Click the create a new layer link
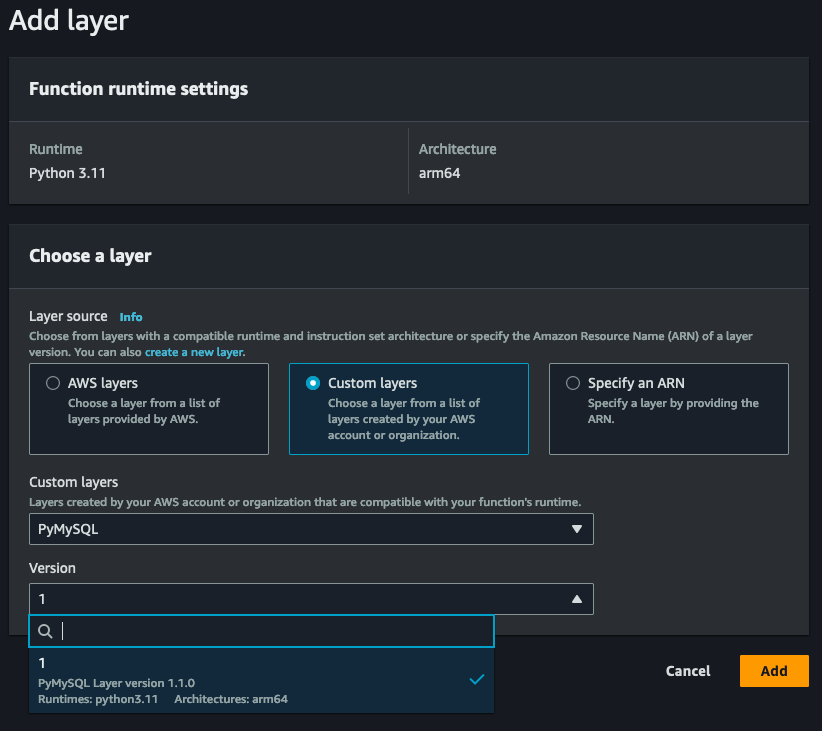Viewport: 822px width, 731px height. (194, 351)
